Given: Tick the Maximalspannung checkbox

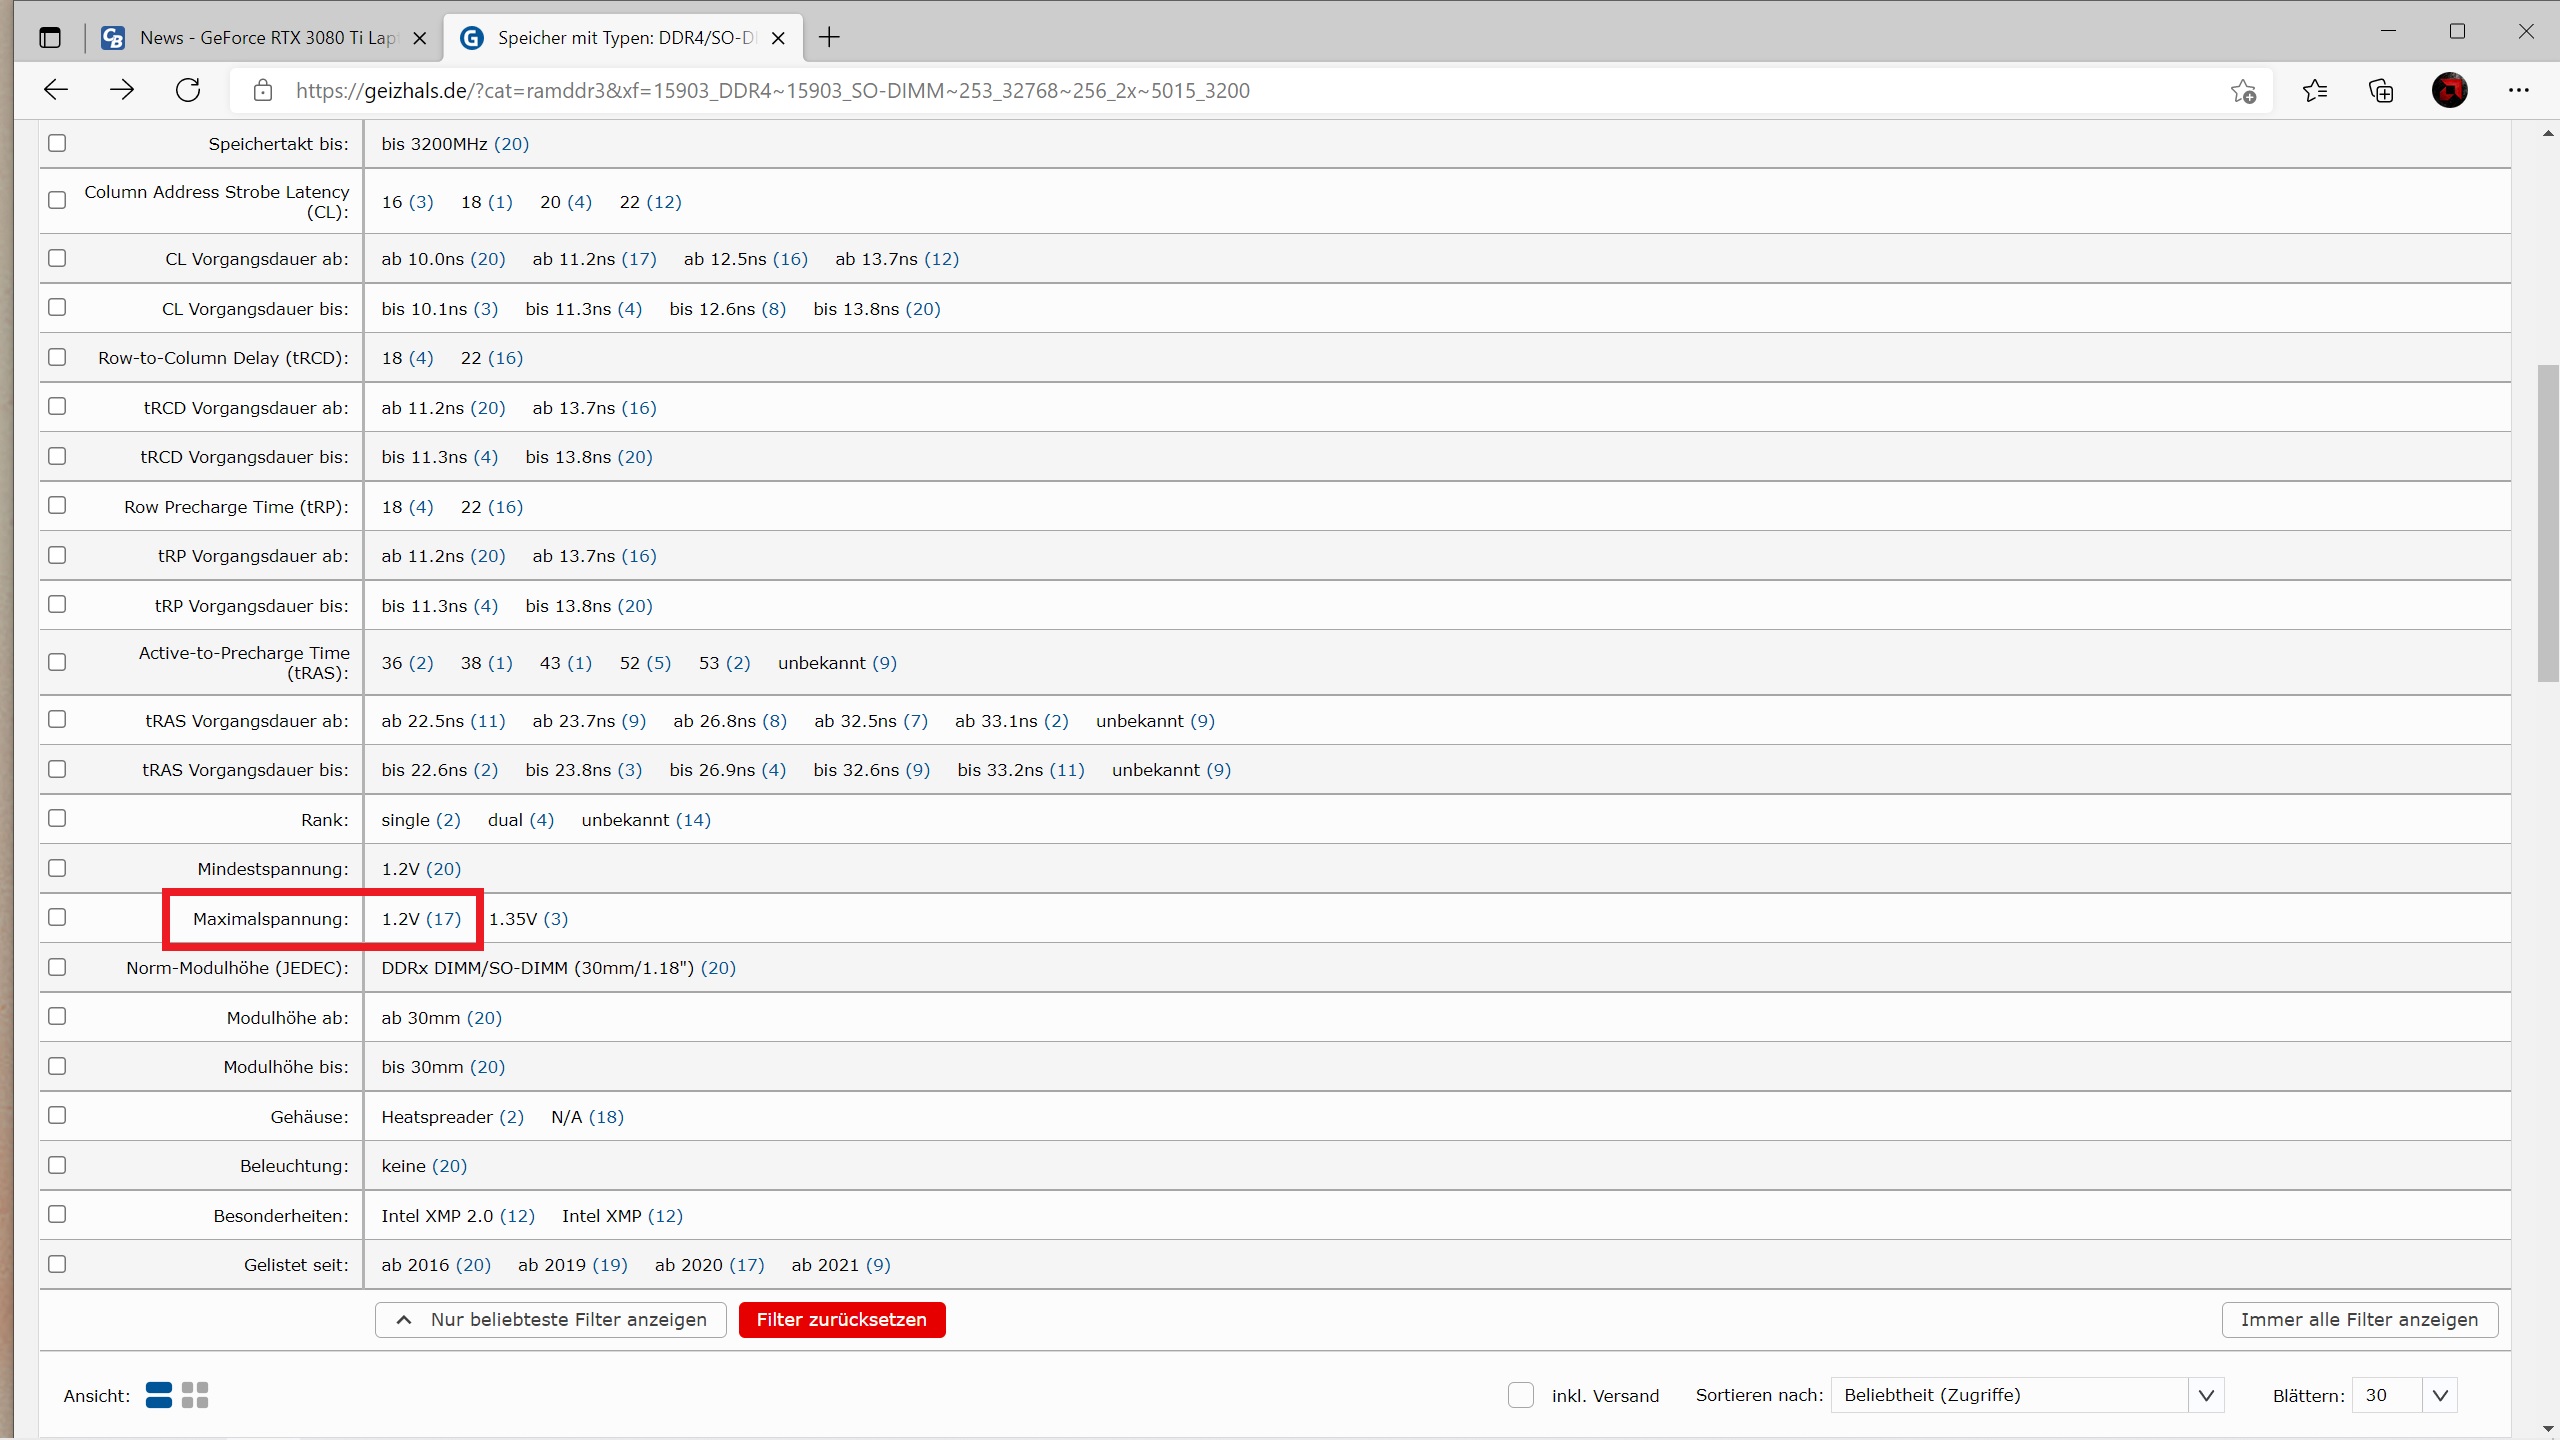Looking at the screenshot, I should point(57,918).
